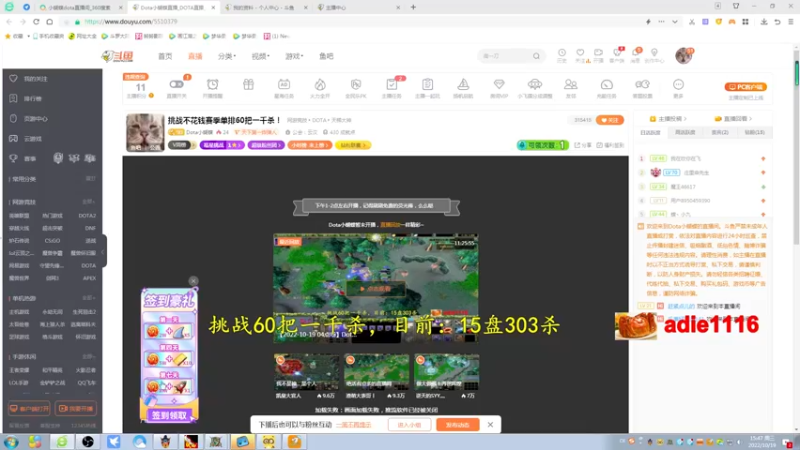The width and height of the screenshot is (800, 450).
Task: Click the 签到领取 claim button
Action: (x=169, y=415)
